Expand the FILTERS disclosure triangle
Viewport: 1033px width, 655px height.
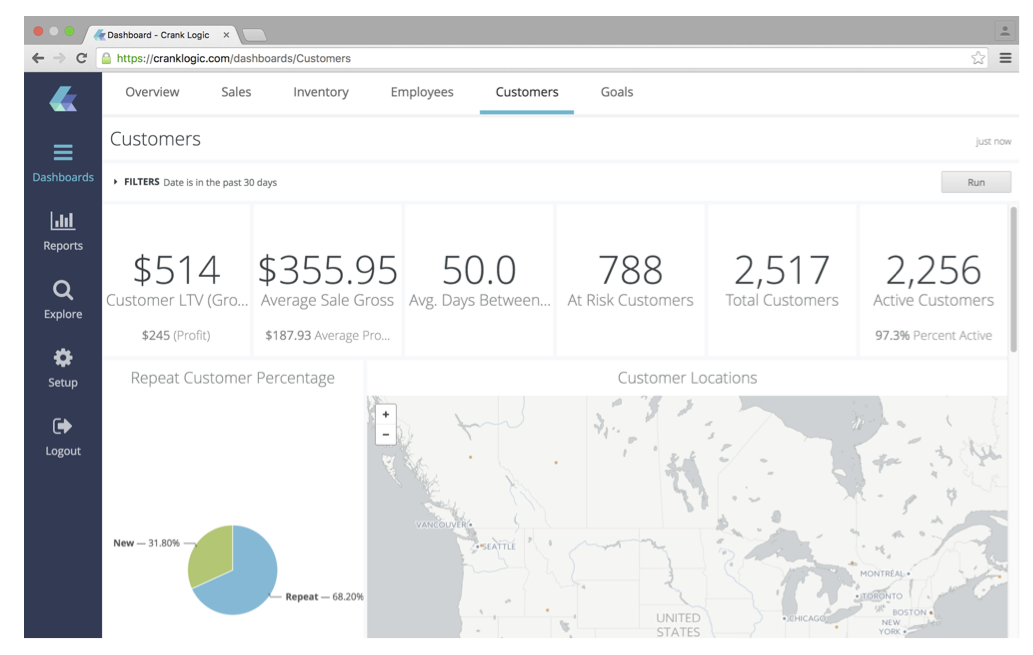click(x=116, y=182)
